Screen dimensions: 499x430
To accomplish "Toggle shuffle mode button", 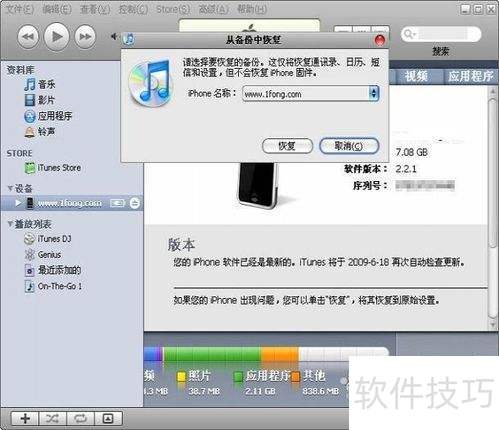I will (53, 418).
